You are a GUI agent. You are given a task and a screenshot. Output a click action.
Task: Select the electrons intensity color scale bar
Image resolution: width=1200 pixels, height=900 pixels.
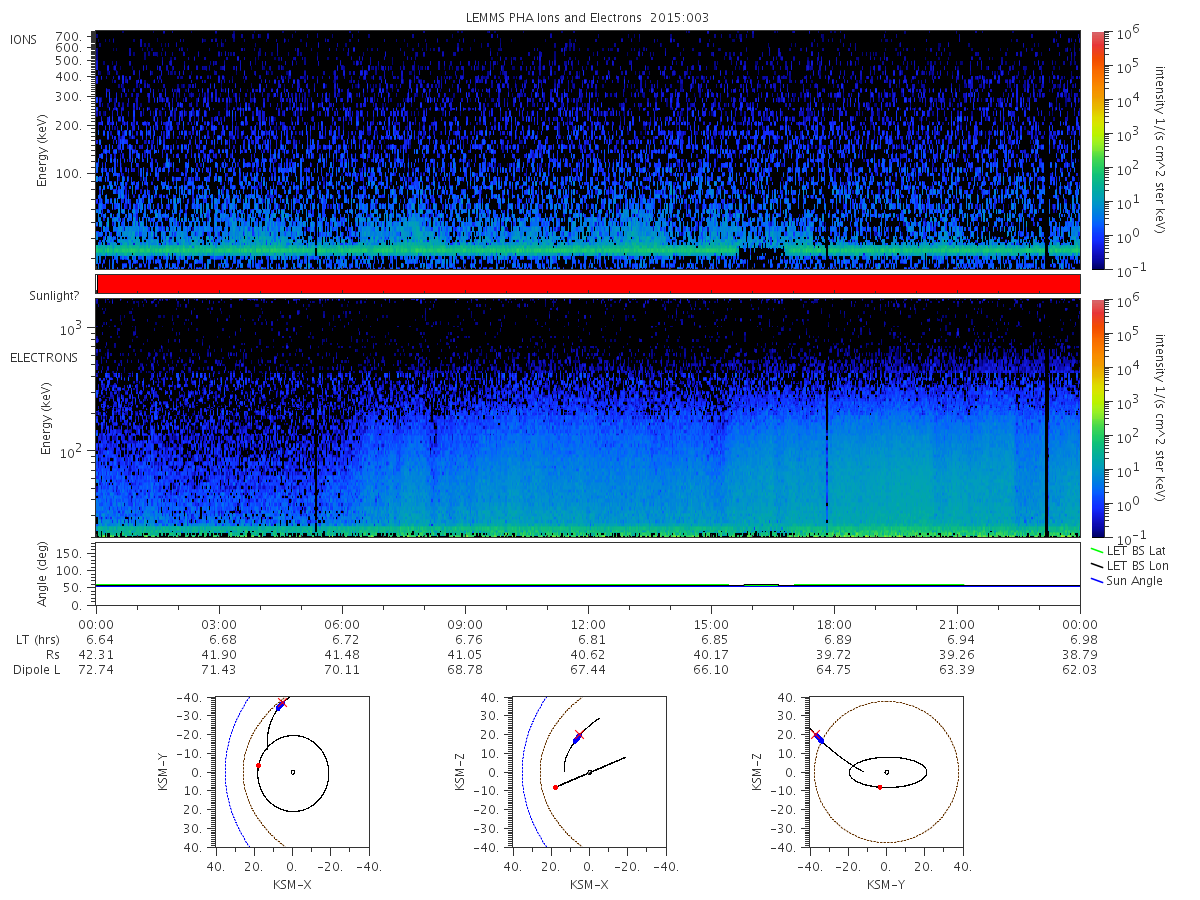coord(1098,417)
